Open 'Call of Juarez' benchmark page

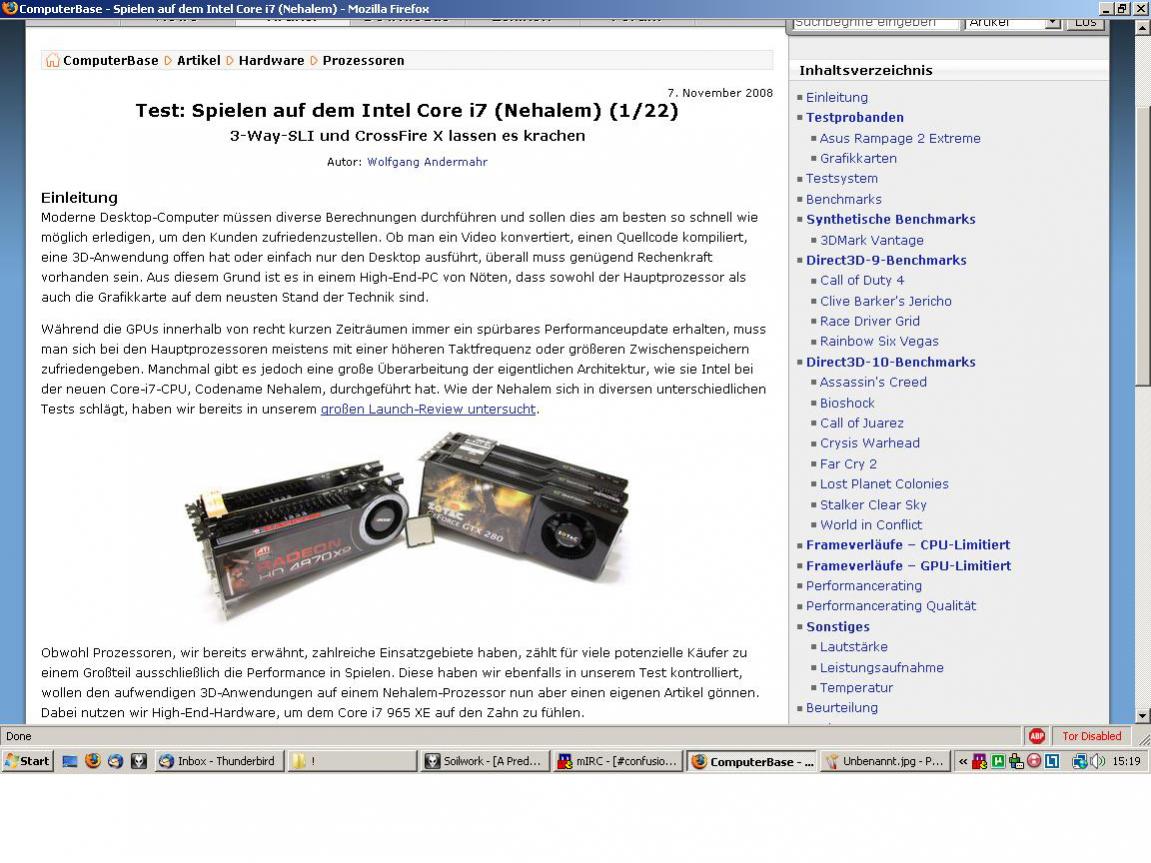click(x=862, y=423)
